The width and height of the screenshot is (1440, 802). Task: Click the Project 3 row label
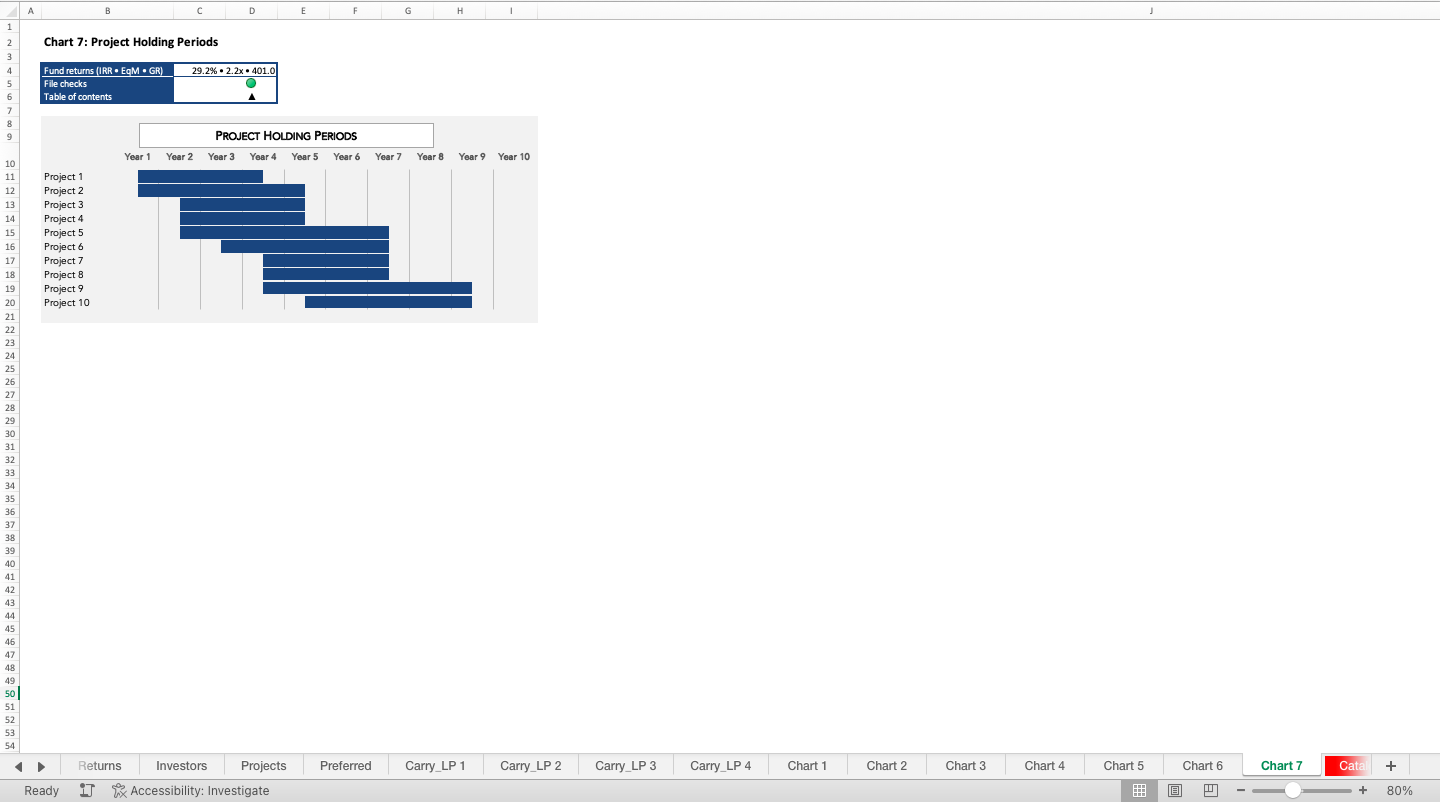click(64, 205)
